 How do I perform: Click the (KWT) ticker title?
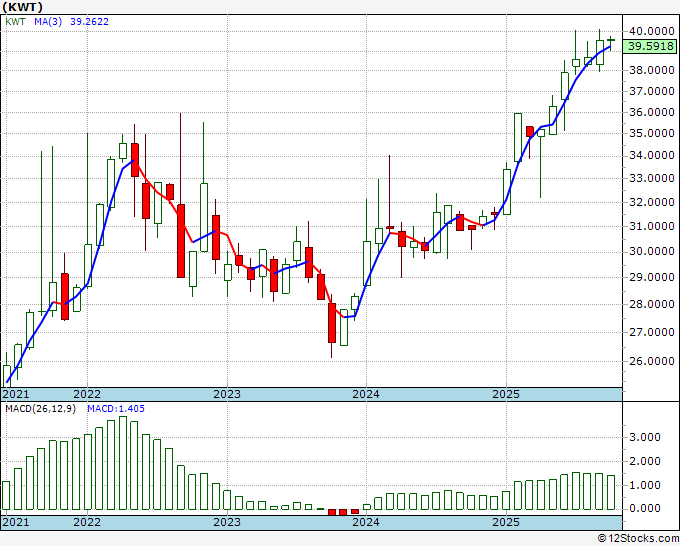(23, 6)
